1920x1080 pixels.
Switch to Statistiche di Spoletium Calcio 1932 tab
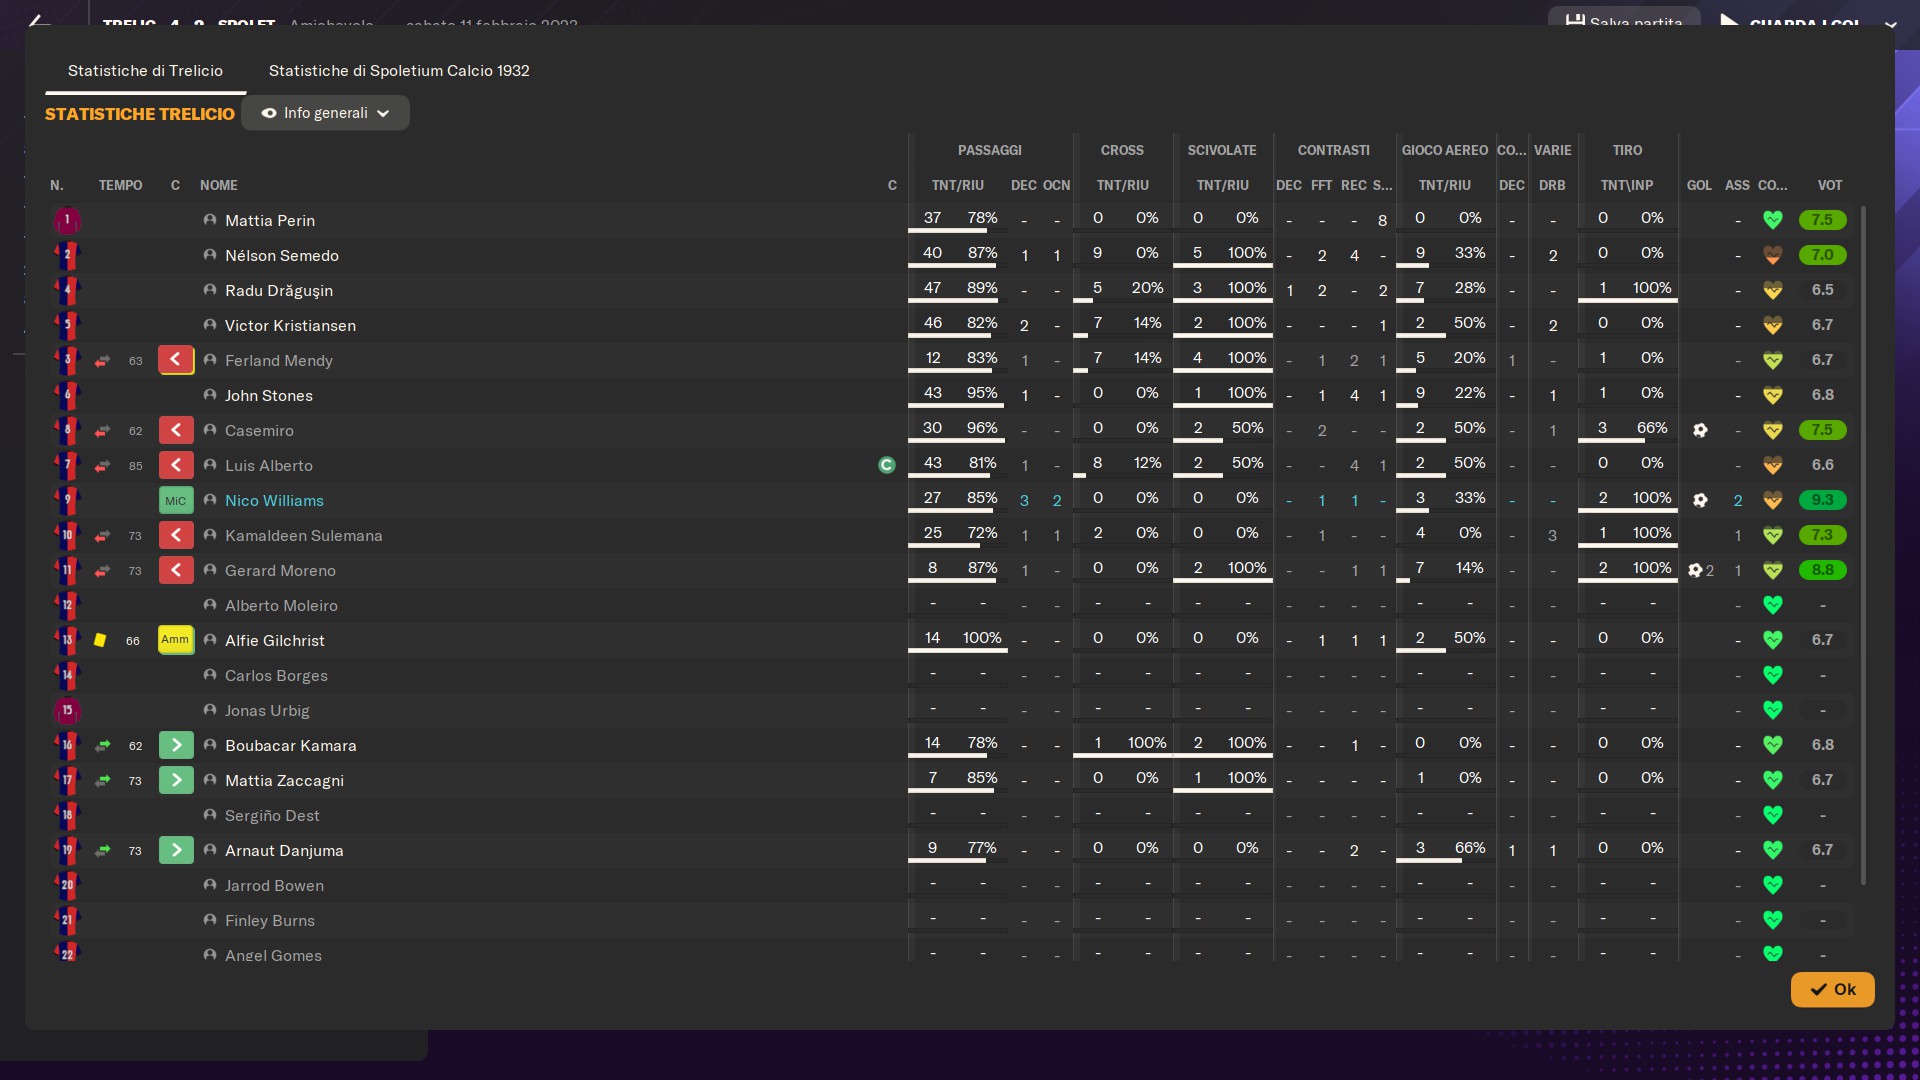(399, 70)
